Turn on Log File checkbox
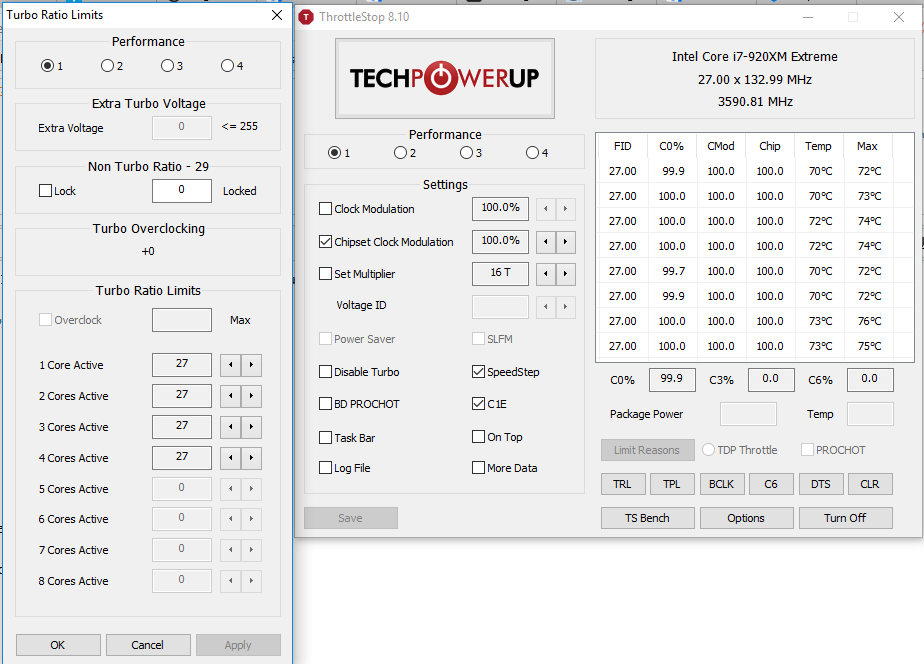 click(325, 468)
